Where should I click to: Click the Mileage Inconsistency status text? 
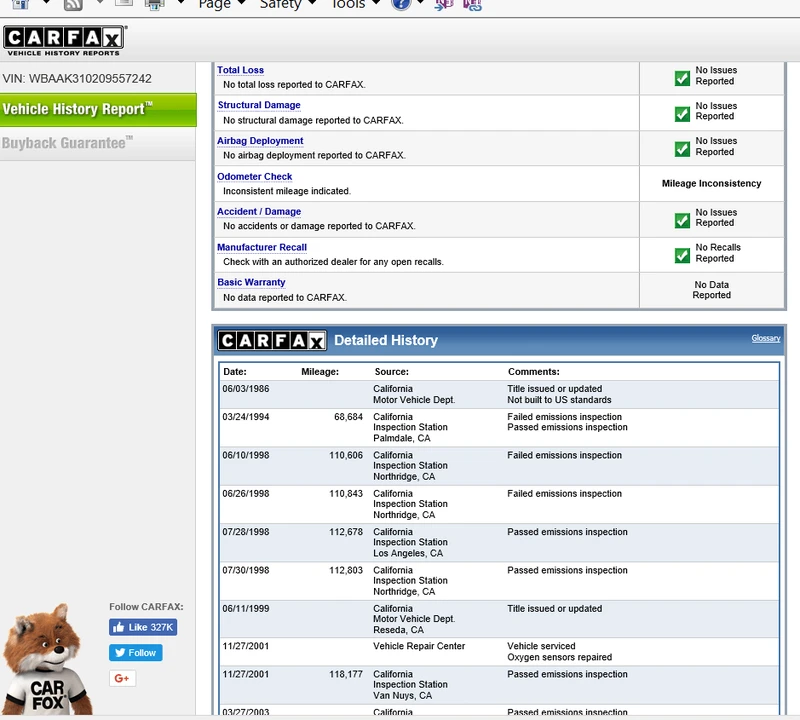tap(711, 184)
